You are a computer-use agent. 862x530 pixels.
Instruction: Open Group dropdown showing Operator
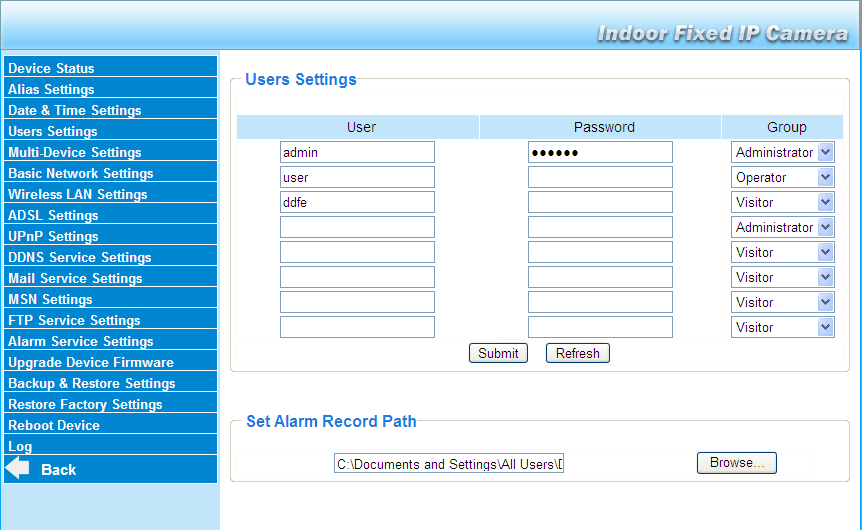click(x=782, y=177)
